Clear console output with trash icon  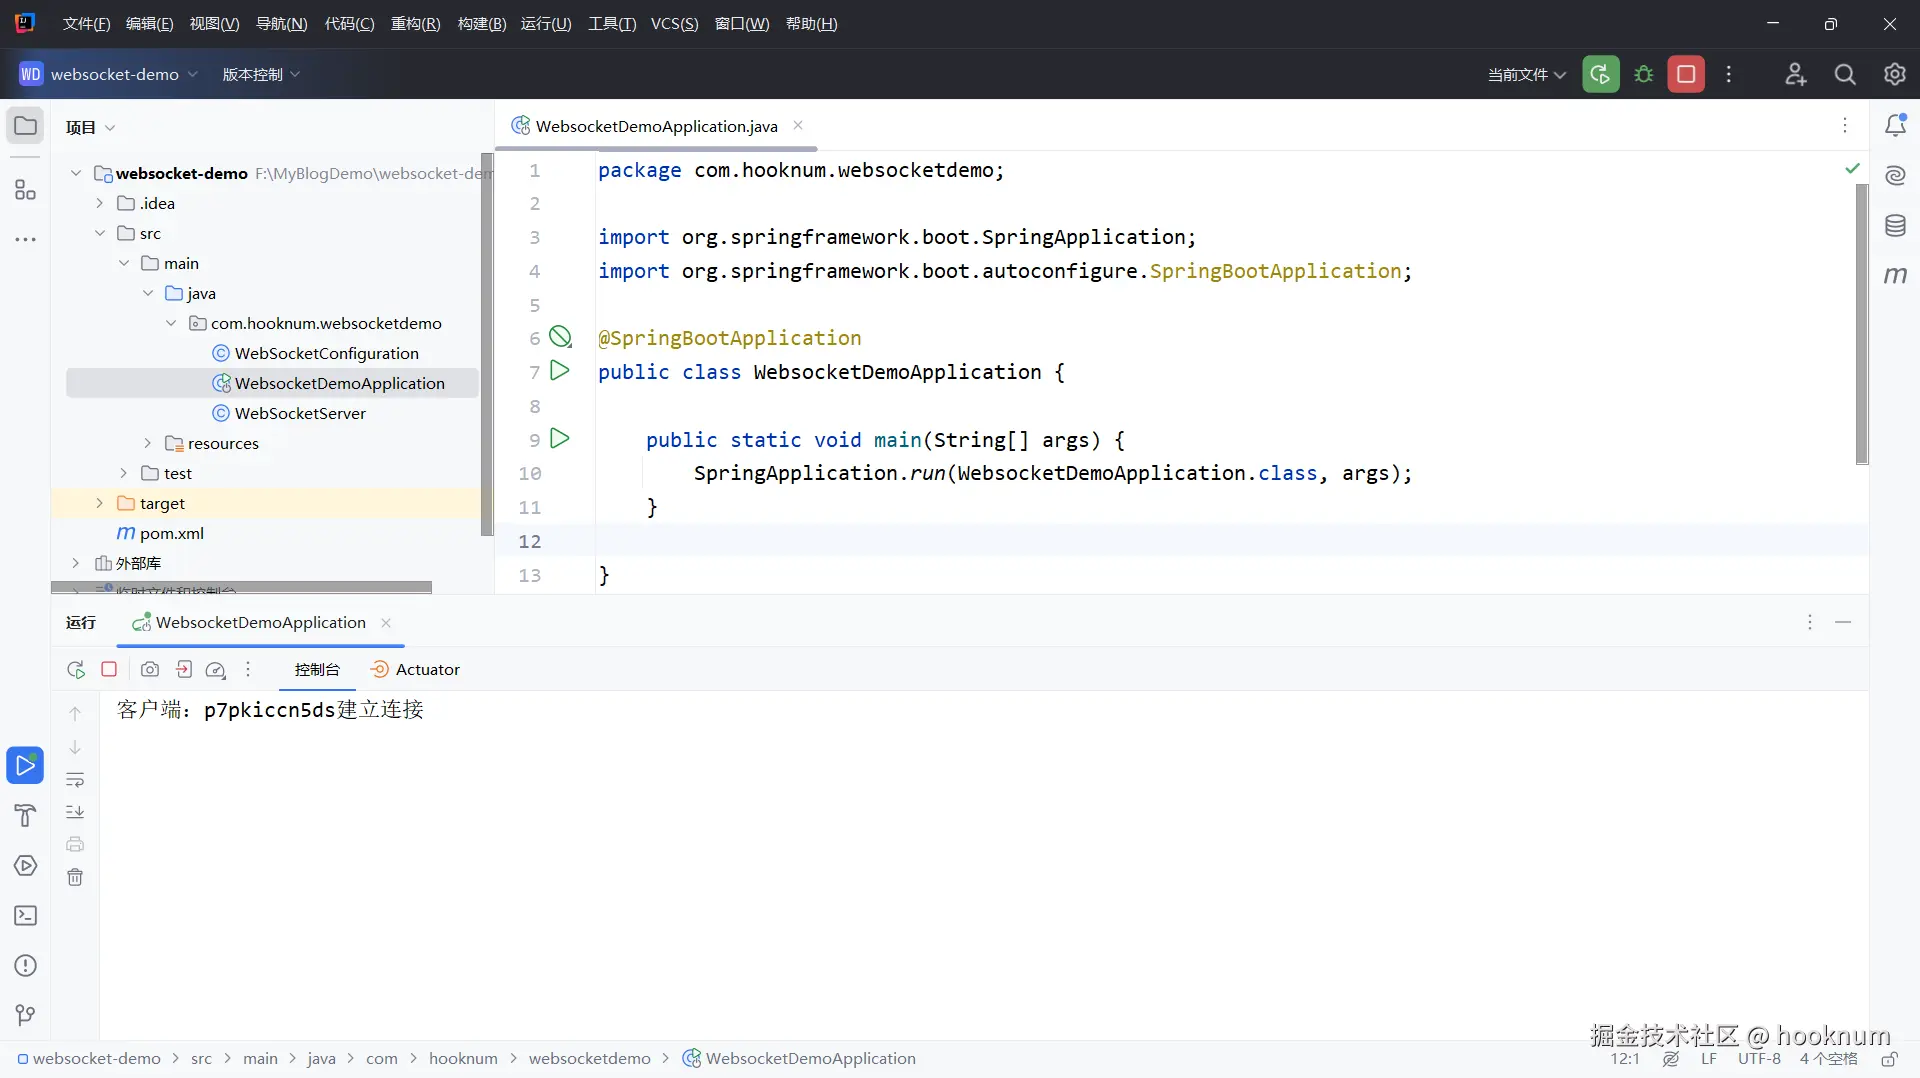point(75,877)
